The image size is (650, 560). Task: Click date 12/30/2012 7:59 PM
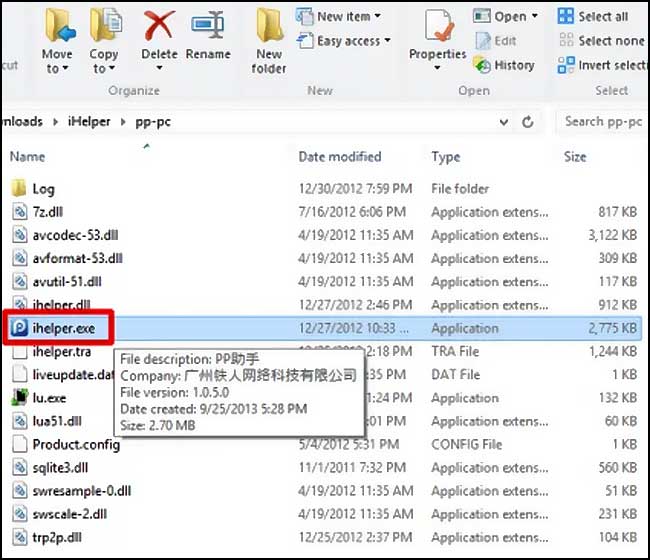pyautogui.click(x=355, y=189)
